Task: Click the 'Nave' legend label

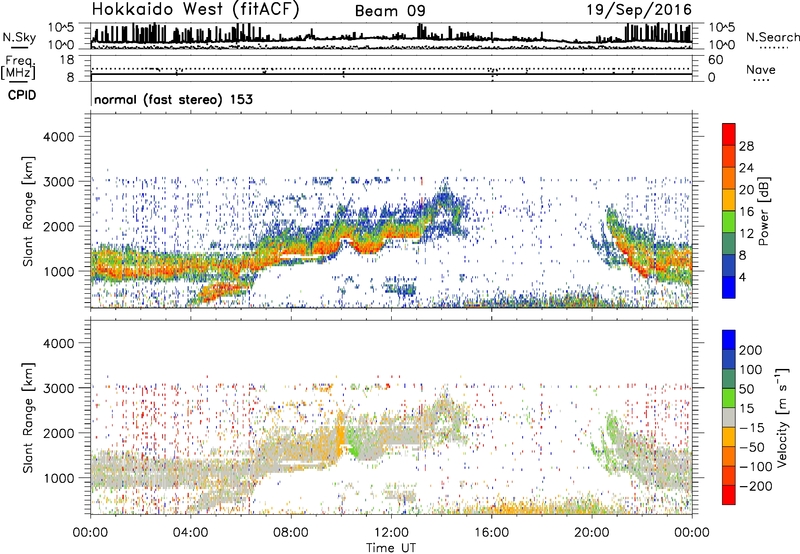Action: pyautogui.click(x=760, y=70)
